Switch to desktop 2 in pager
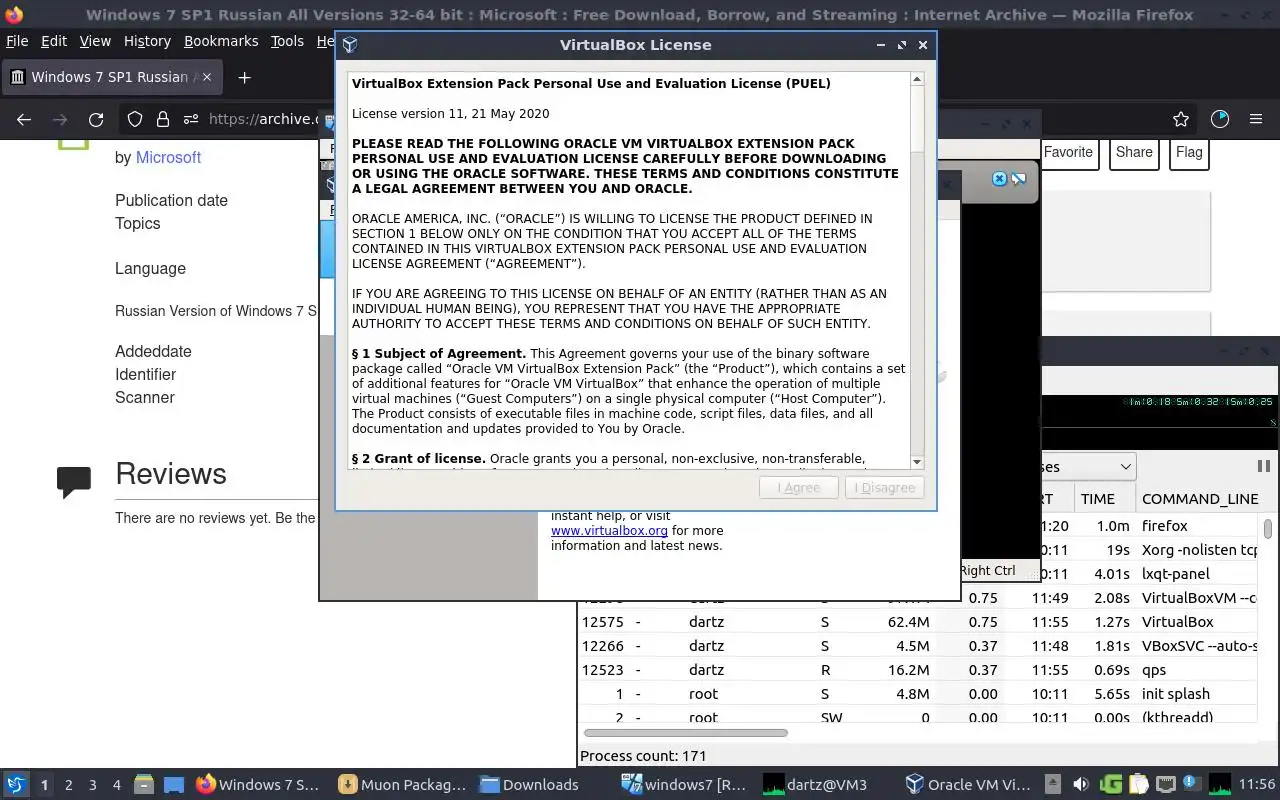Viewport: 1280px width, 800px height. click(68, 785)
